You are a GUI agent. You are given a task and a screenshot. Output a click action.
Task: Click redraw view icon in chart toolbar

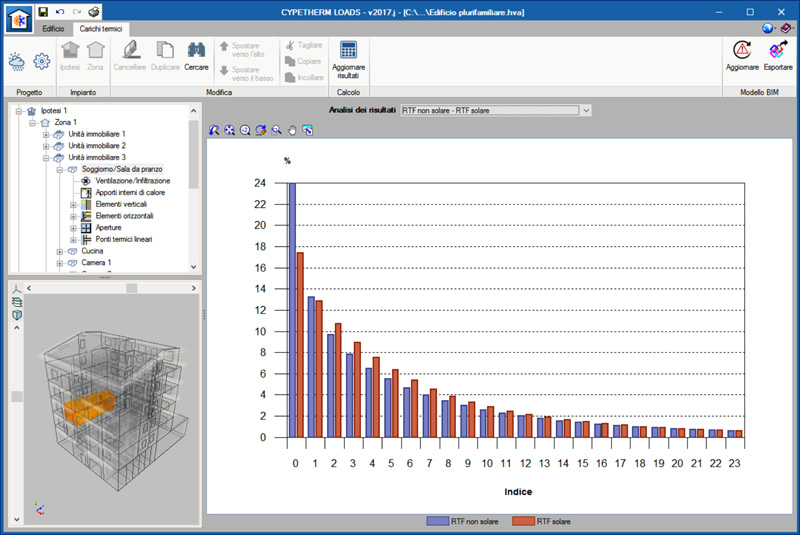click(261, 131)
